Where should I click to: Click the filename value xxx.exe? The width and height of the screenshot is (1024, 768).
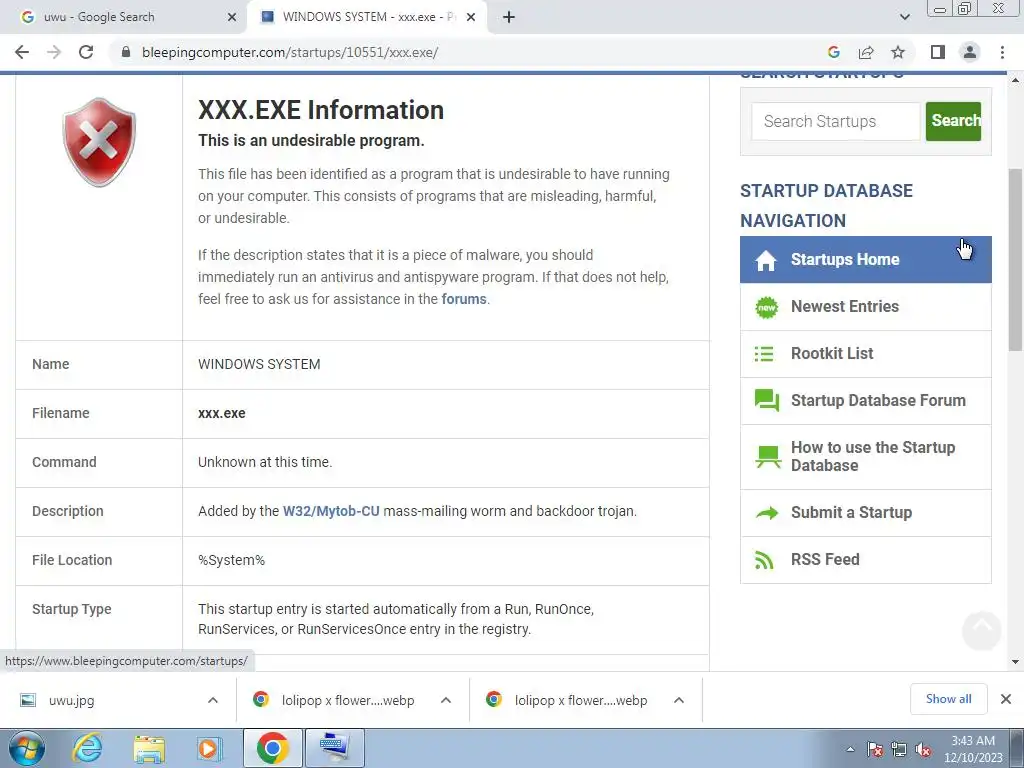[x=222, y=413]
